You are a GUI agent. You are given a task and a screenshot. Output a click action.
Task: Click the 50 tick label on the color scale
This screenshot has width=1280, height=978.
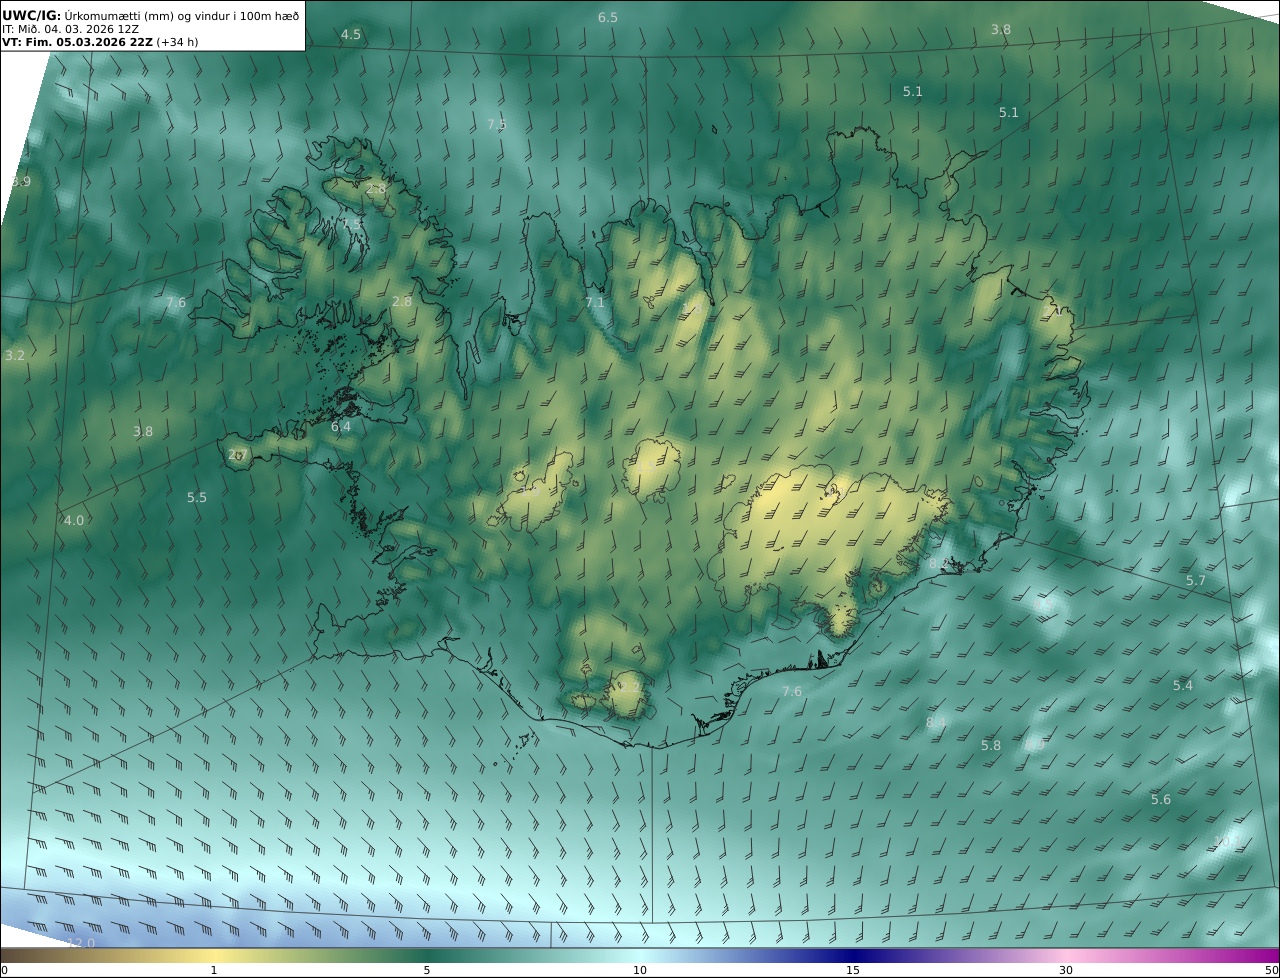(x=1272, y=971)
